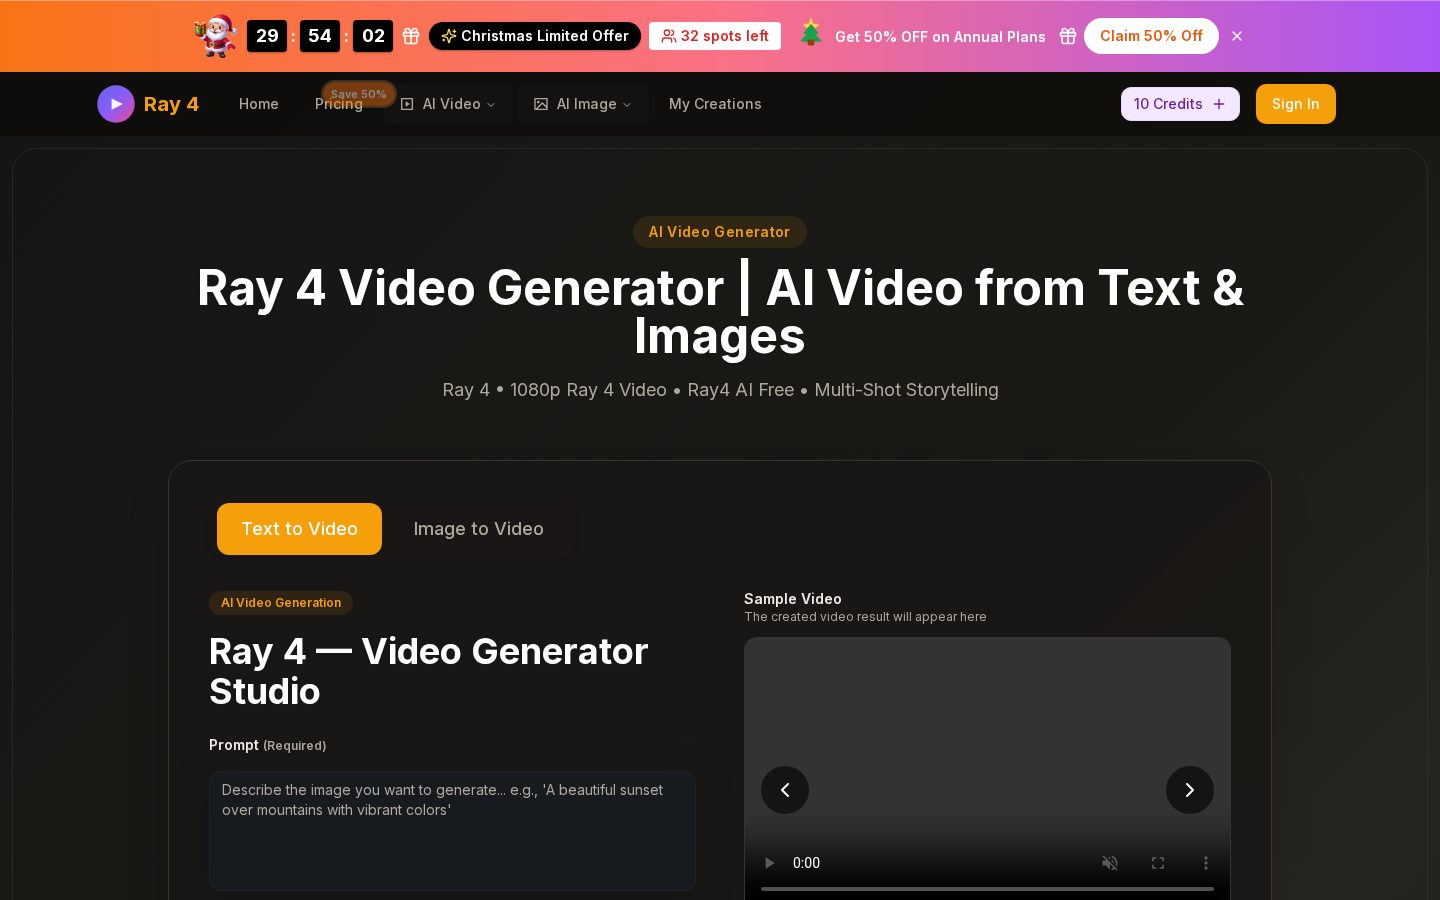Select the Text to Video tab

pos(299,529)
